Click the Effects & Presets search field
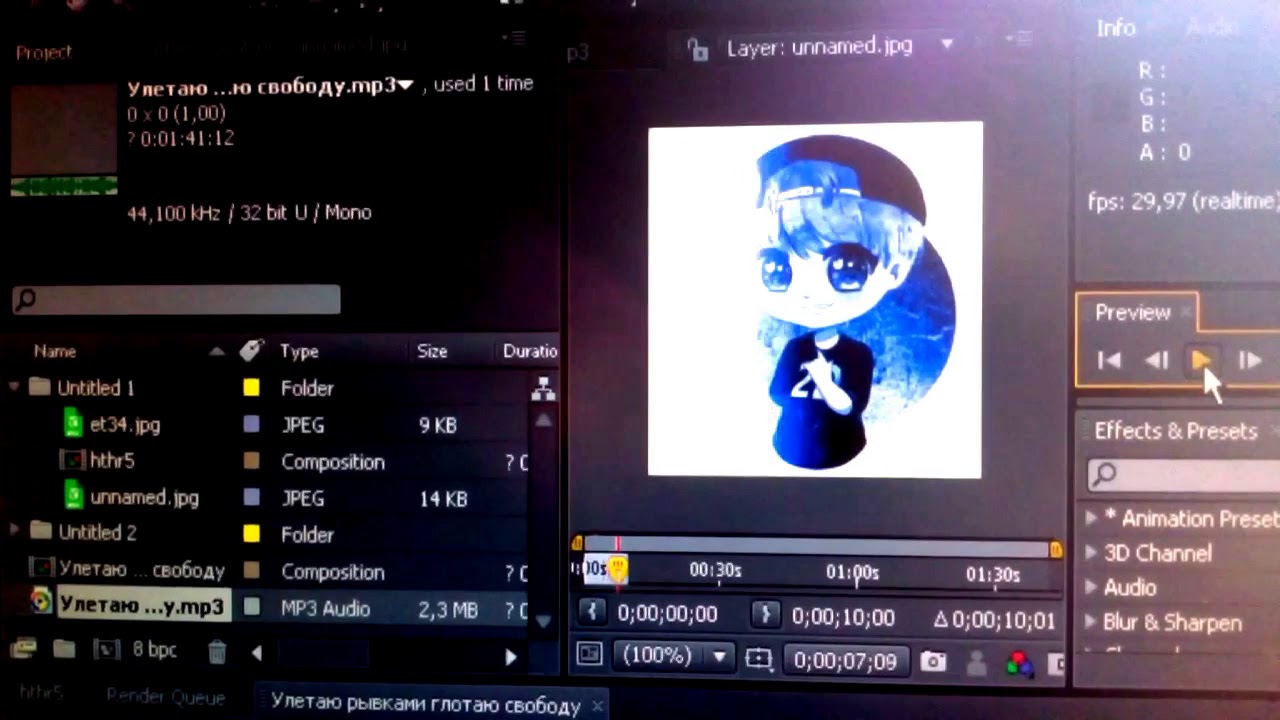Screen dimensions: 1280x720 pos(1183,474)
